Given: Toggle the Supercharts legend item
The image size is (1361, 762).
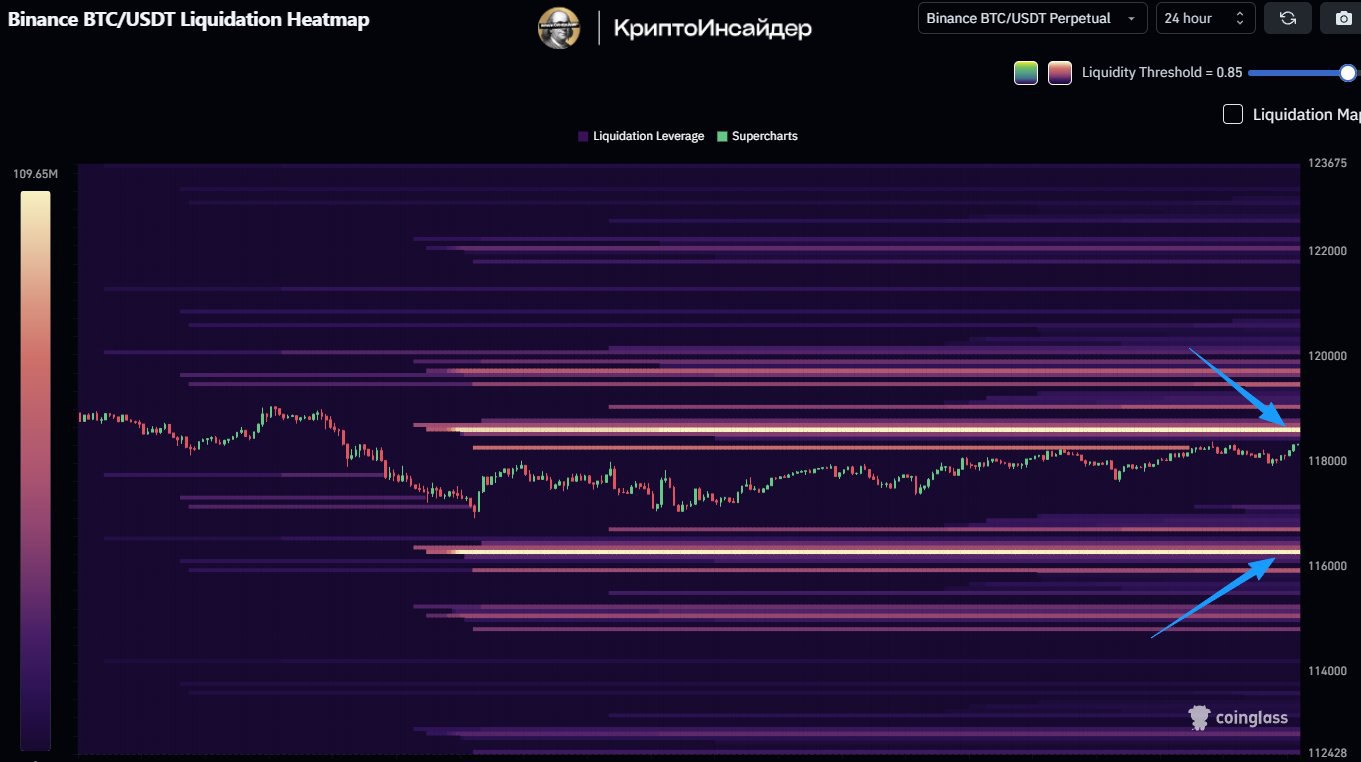Looking at the screenshot, I should [757, 136].
